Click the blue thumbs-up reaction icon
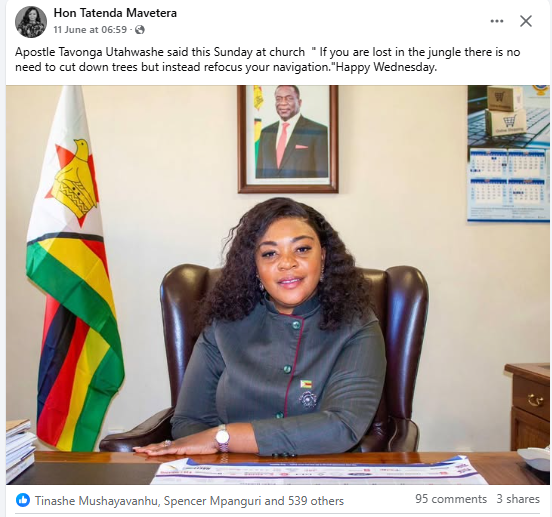The image size is (552, 517). [23, 500]
